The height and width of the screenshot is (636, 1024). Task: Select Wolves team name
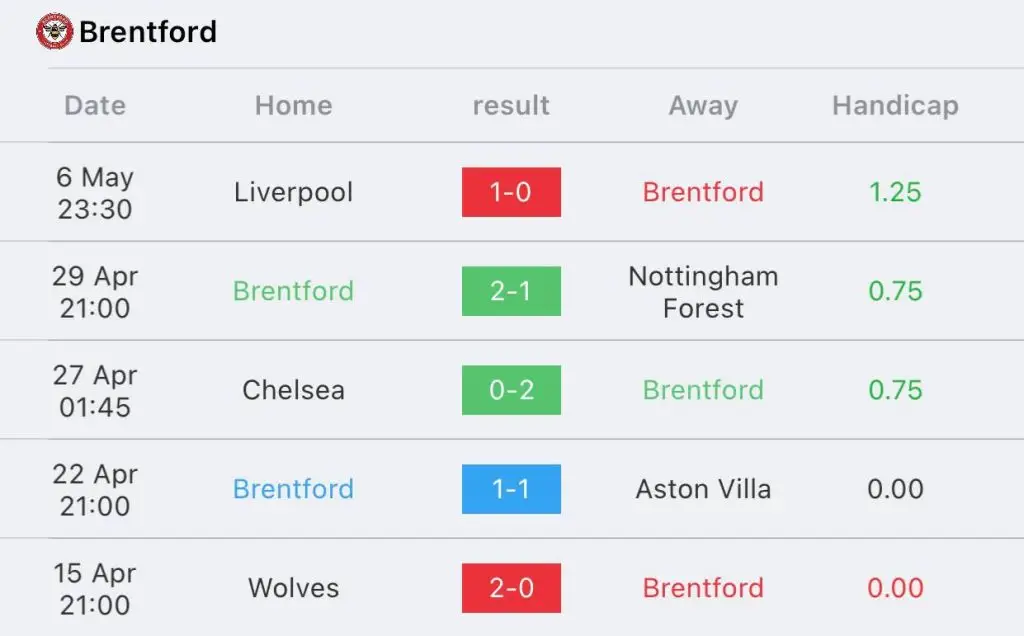click(293, 588)
